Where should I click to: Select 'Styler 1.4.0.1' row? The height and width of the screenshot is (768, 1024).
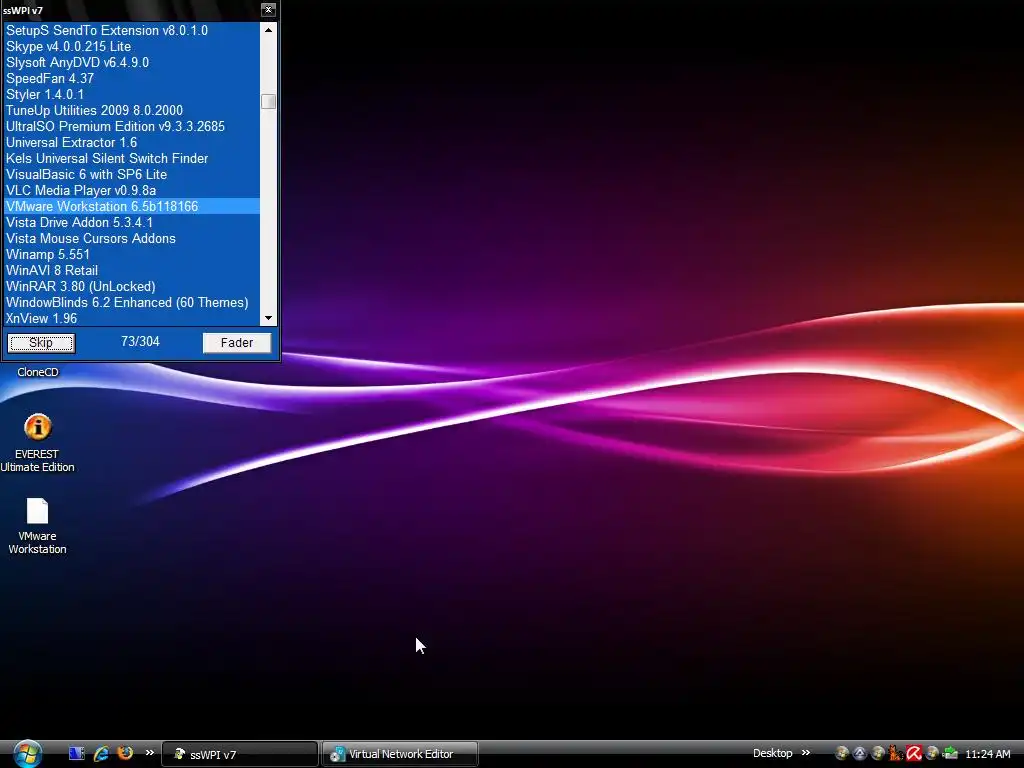click(x=132, y=94)
